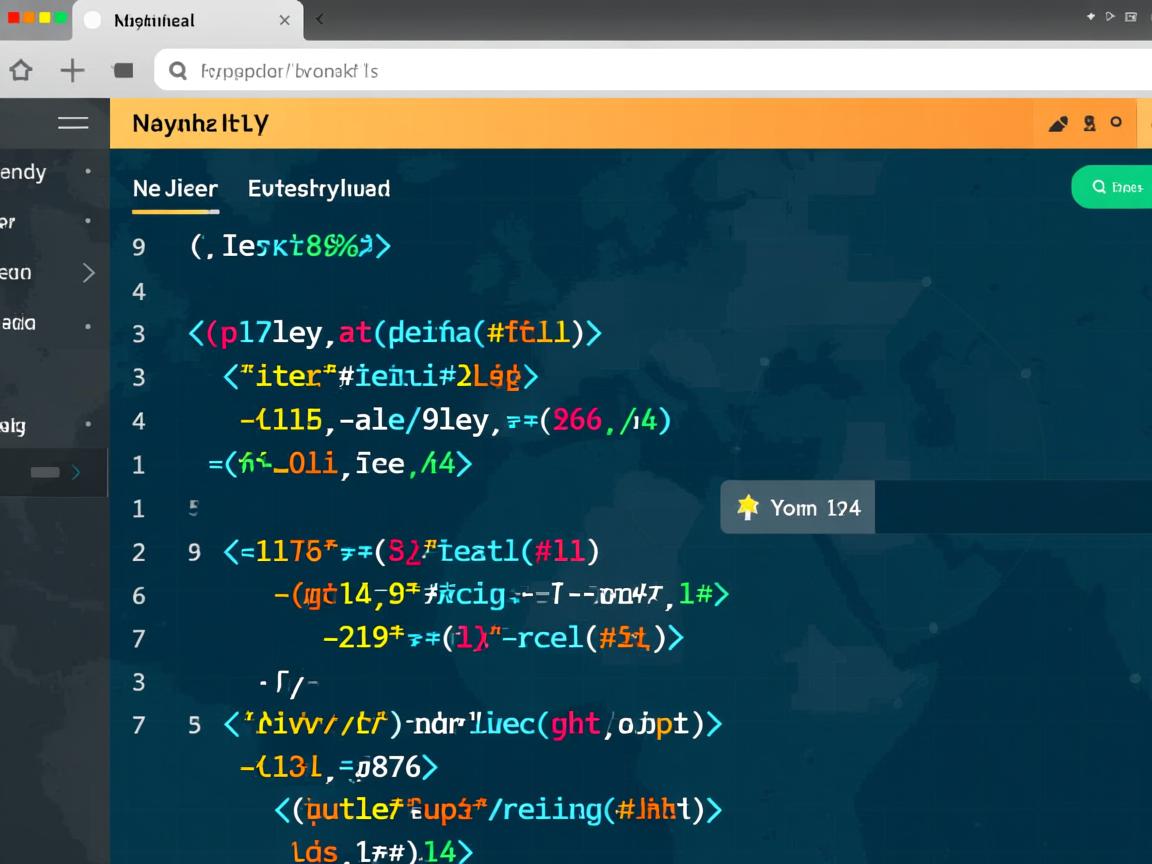Click the dark folder icon beside plus
Image resolution: width=1152 pixels, height=864 pixels.
click(x=123, y=70)
